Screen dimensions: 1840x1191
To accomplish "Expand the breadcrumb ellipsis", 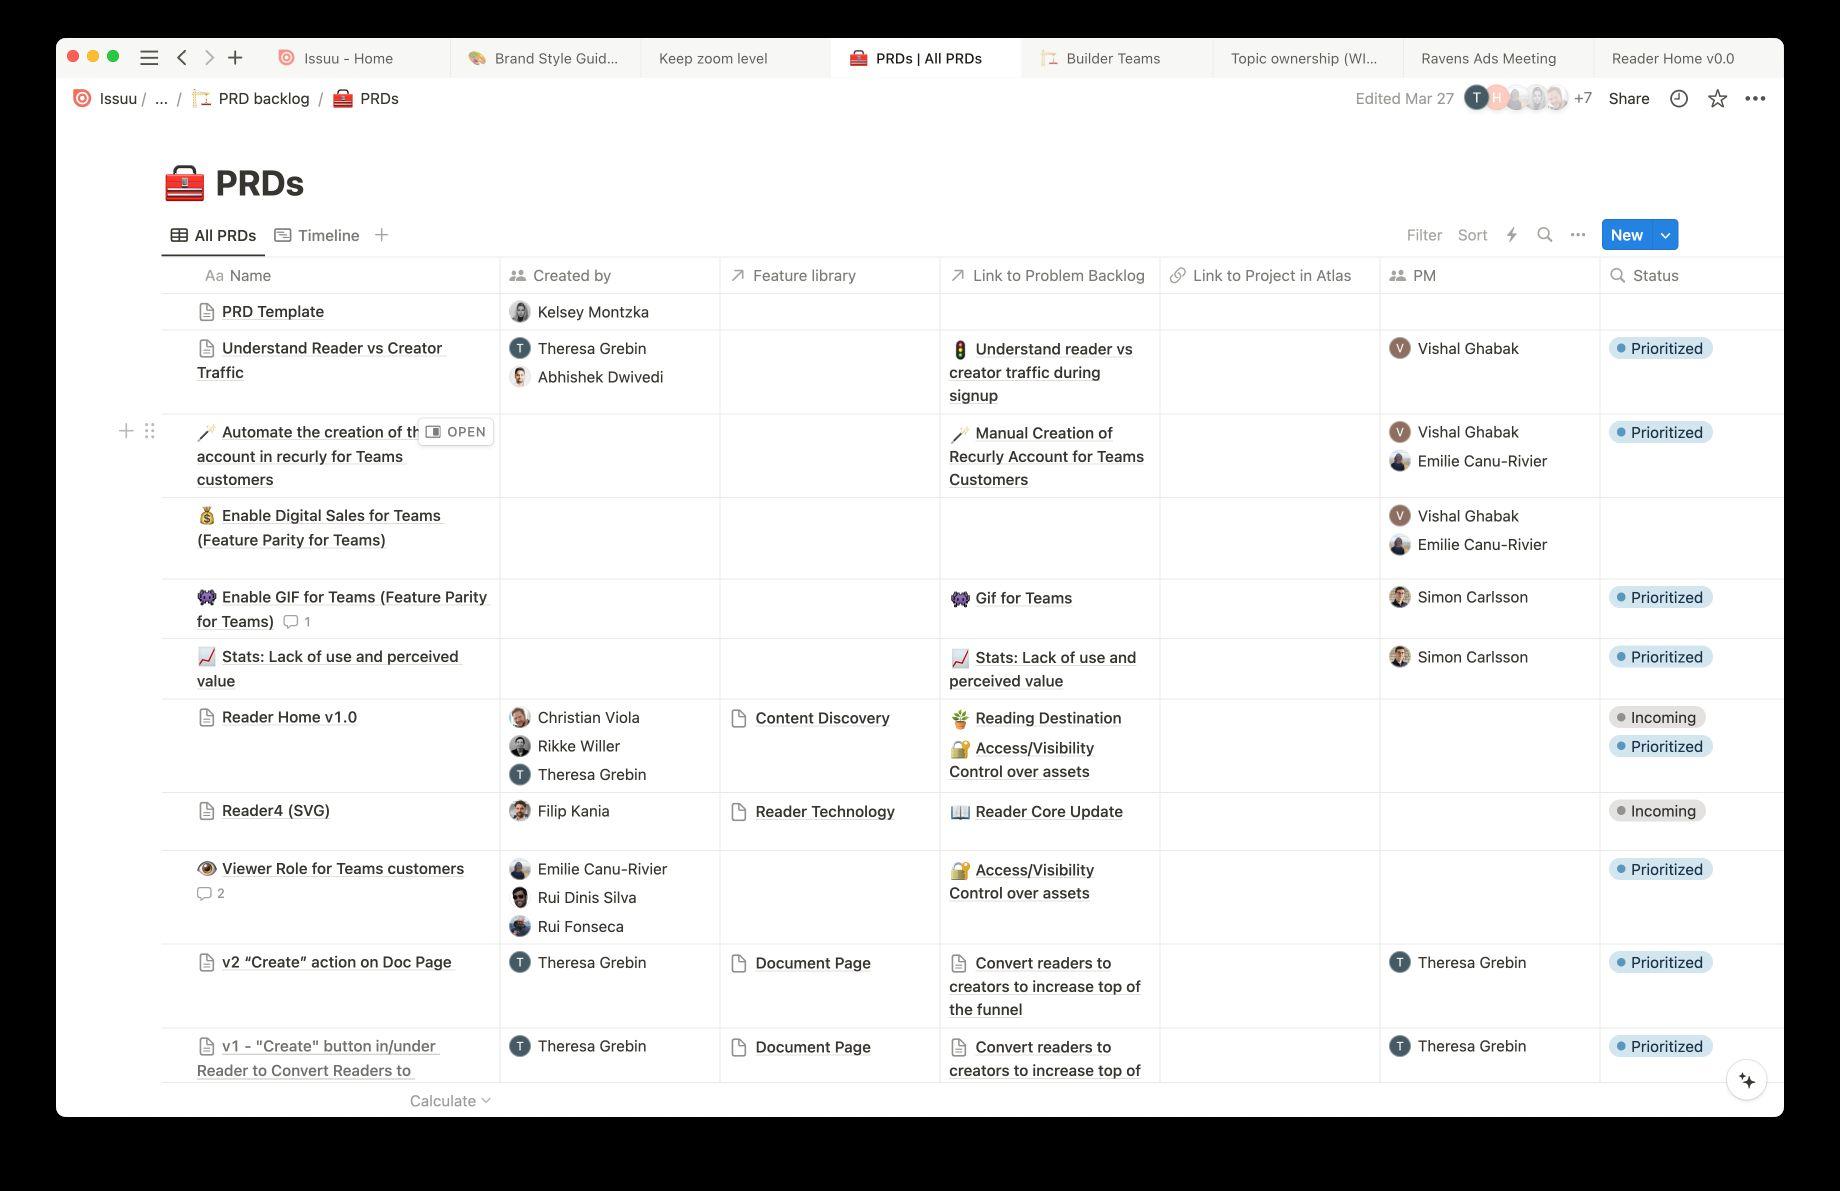I will [161, 98].
